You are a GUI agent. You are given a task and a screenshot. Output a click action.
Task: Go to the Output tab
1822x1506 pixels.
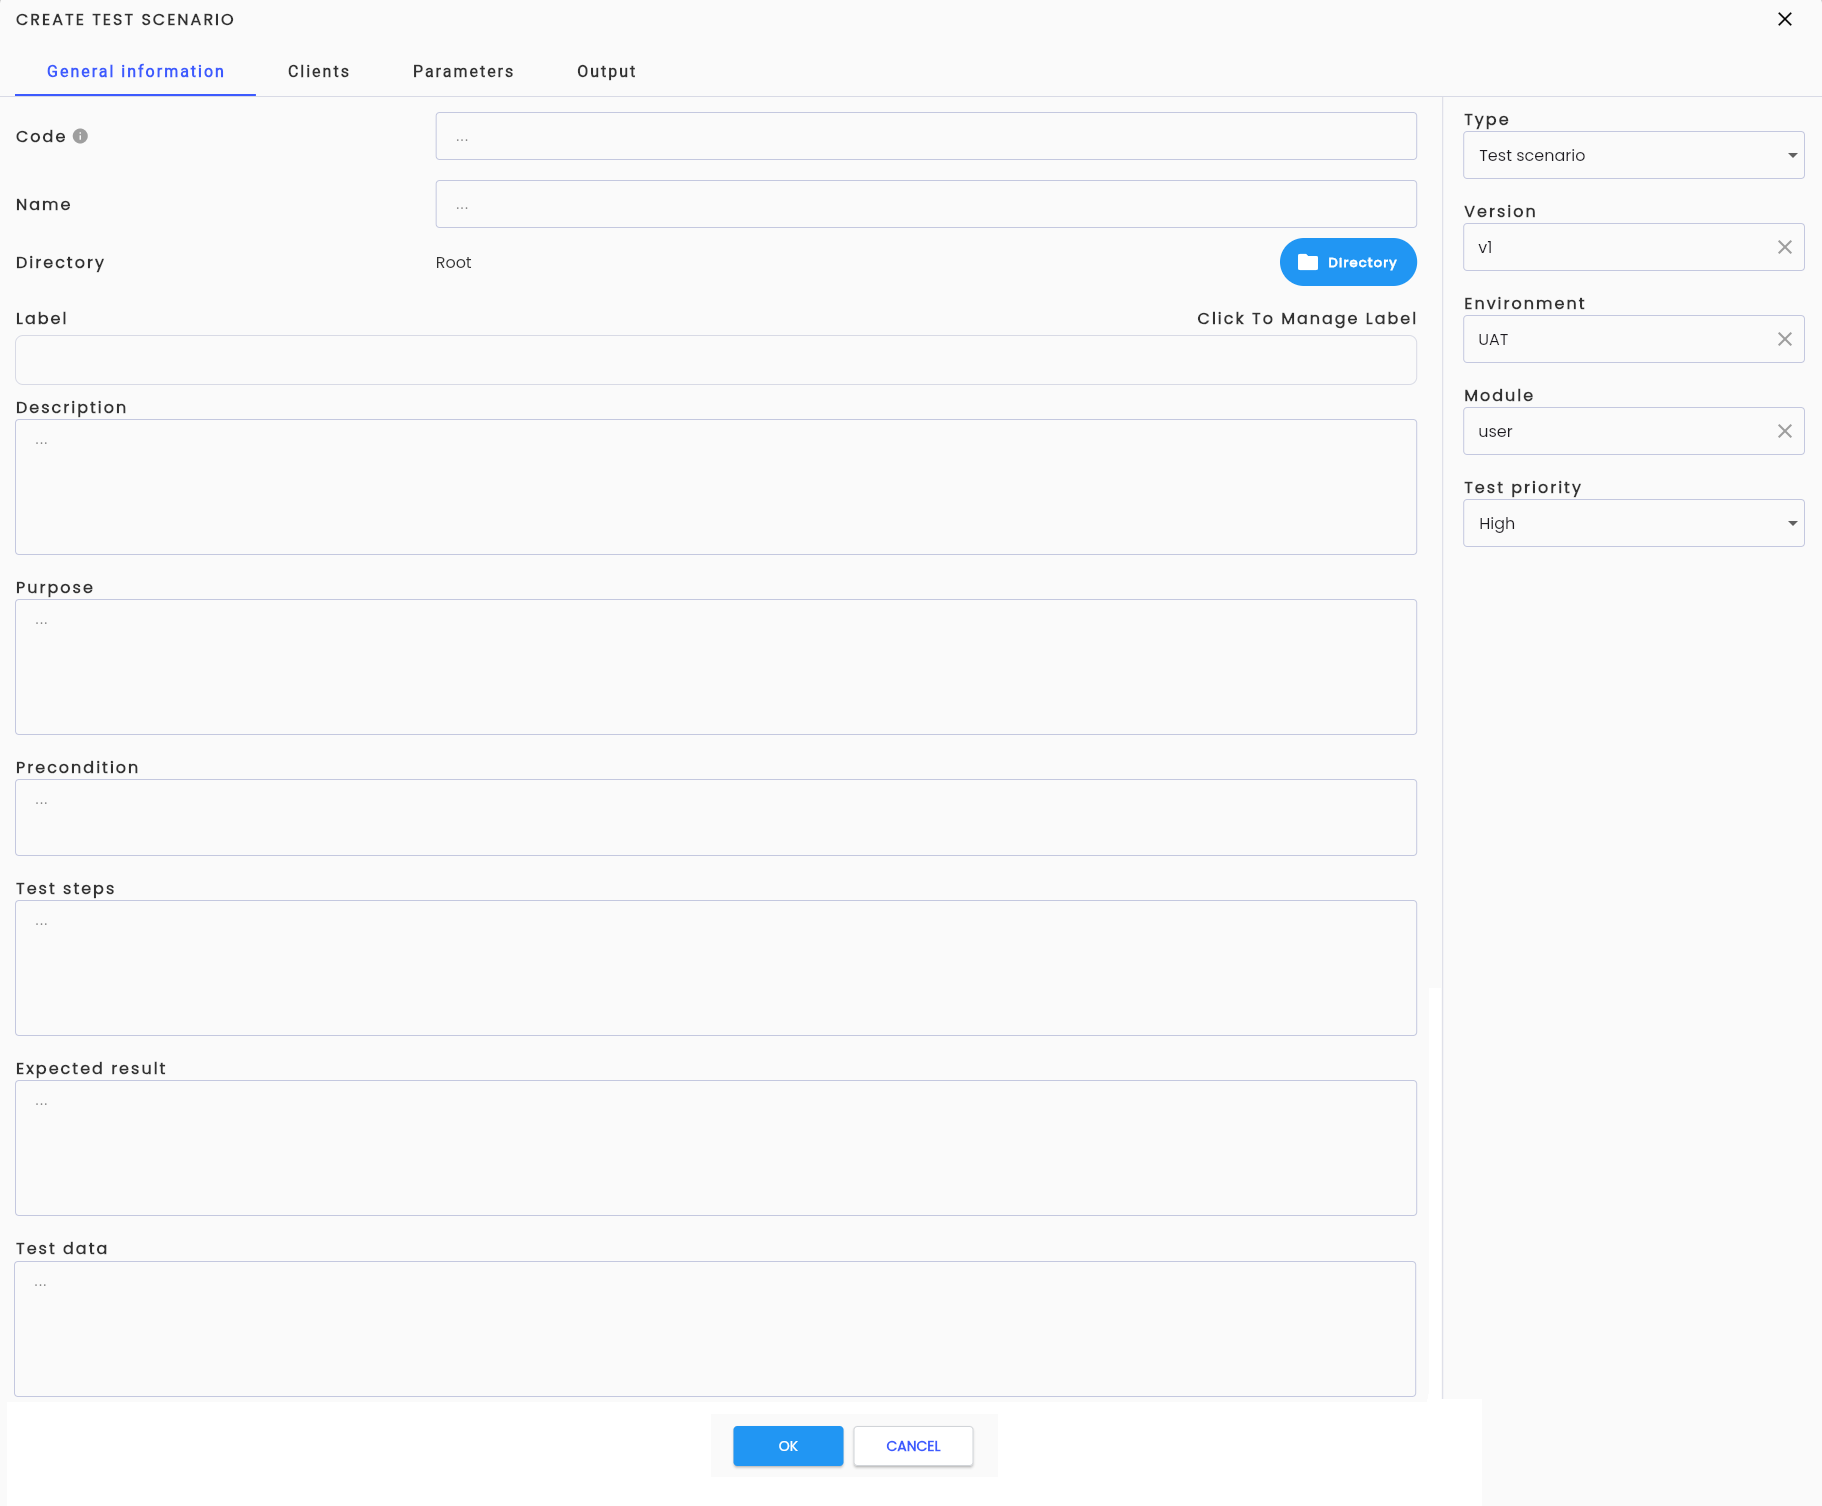607,71
